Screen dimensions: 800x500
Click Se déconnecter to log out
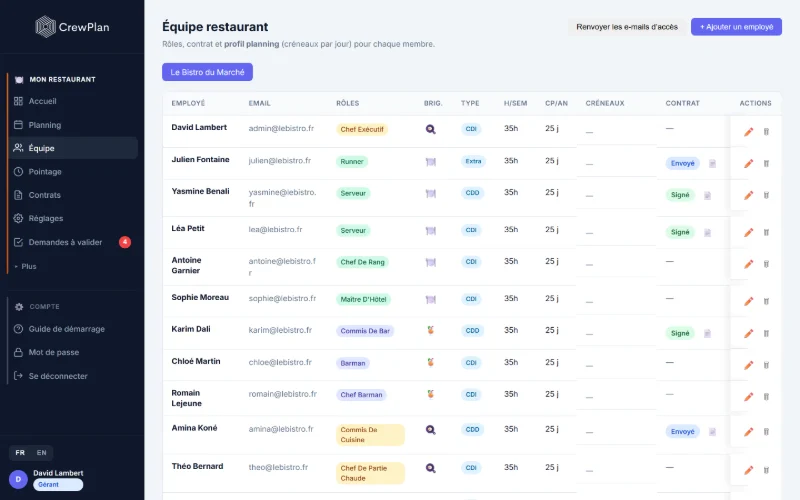point(72,376)
